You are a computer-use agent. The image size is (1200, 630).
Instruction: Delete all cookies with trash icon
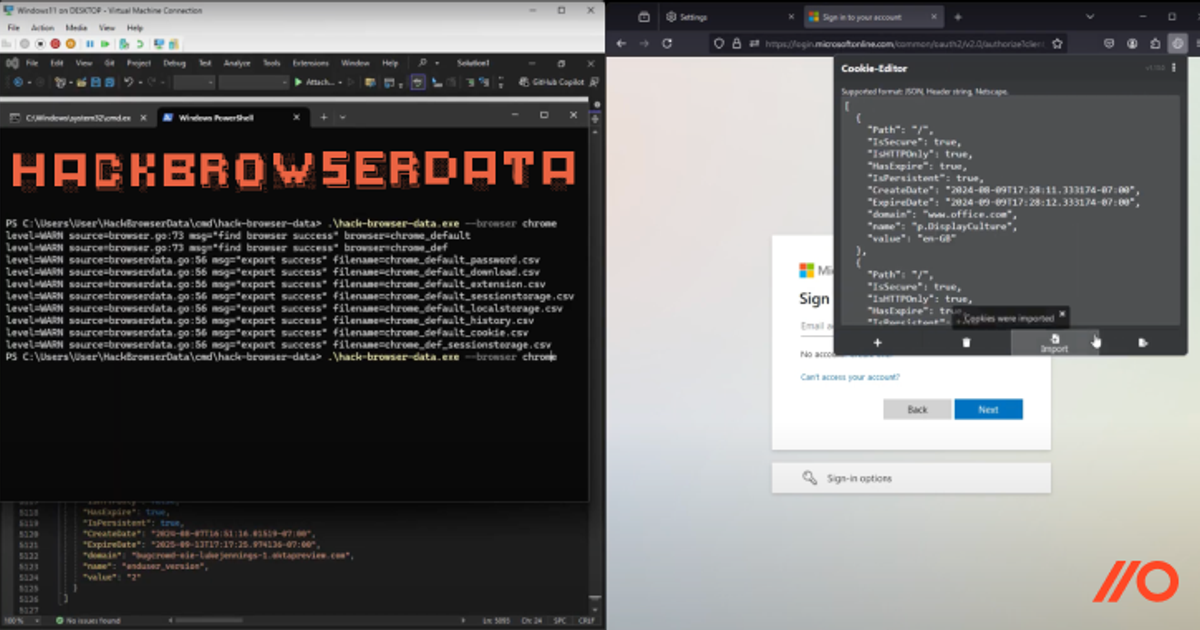tap(966, 343)
